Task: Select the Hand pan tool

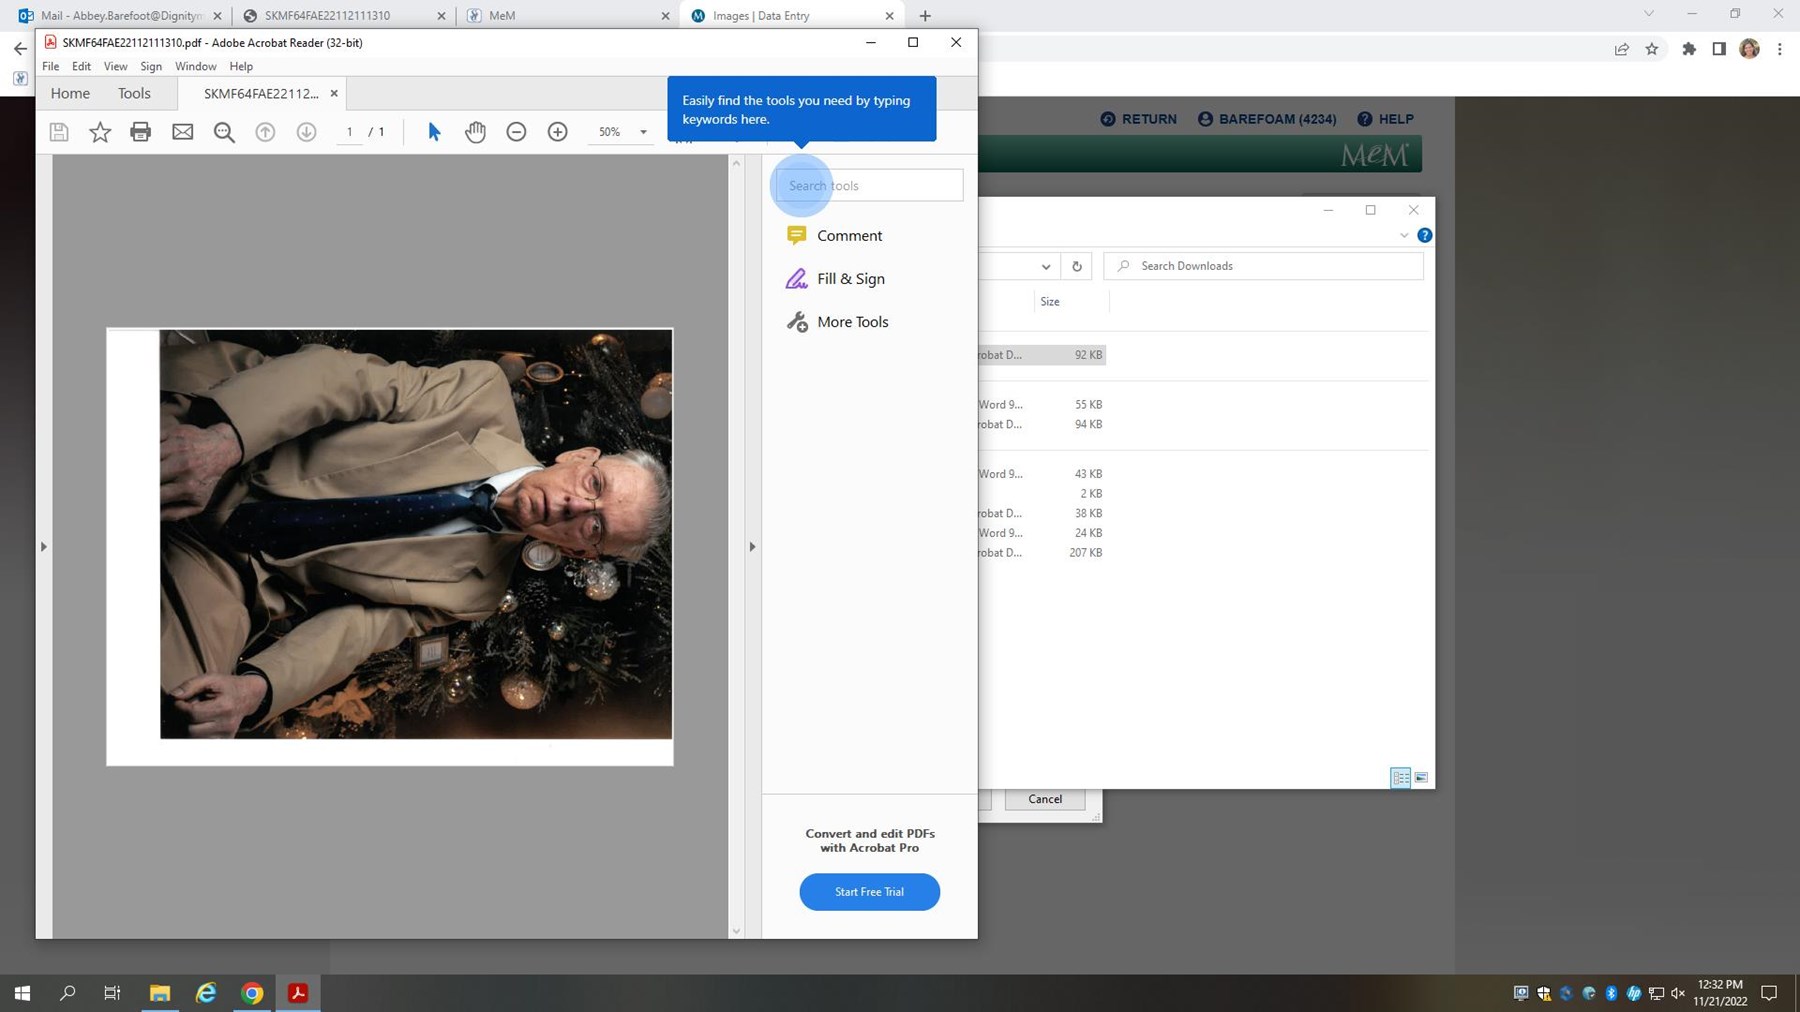Action: point(475,132)
